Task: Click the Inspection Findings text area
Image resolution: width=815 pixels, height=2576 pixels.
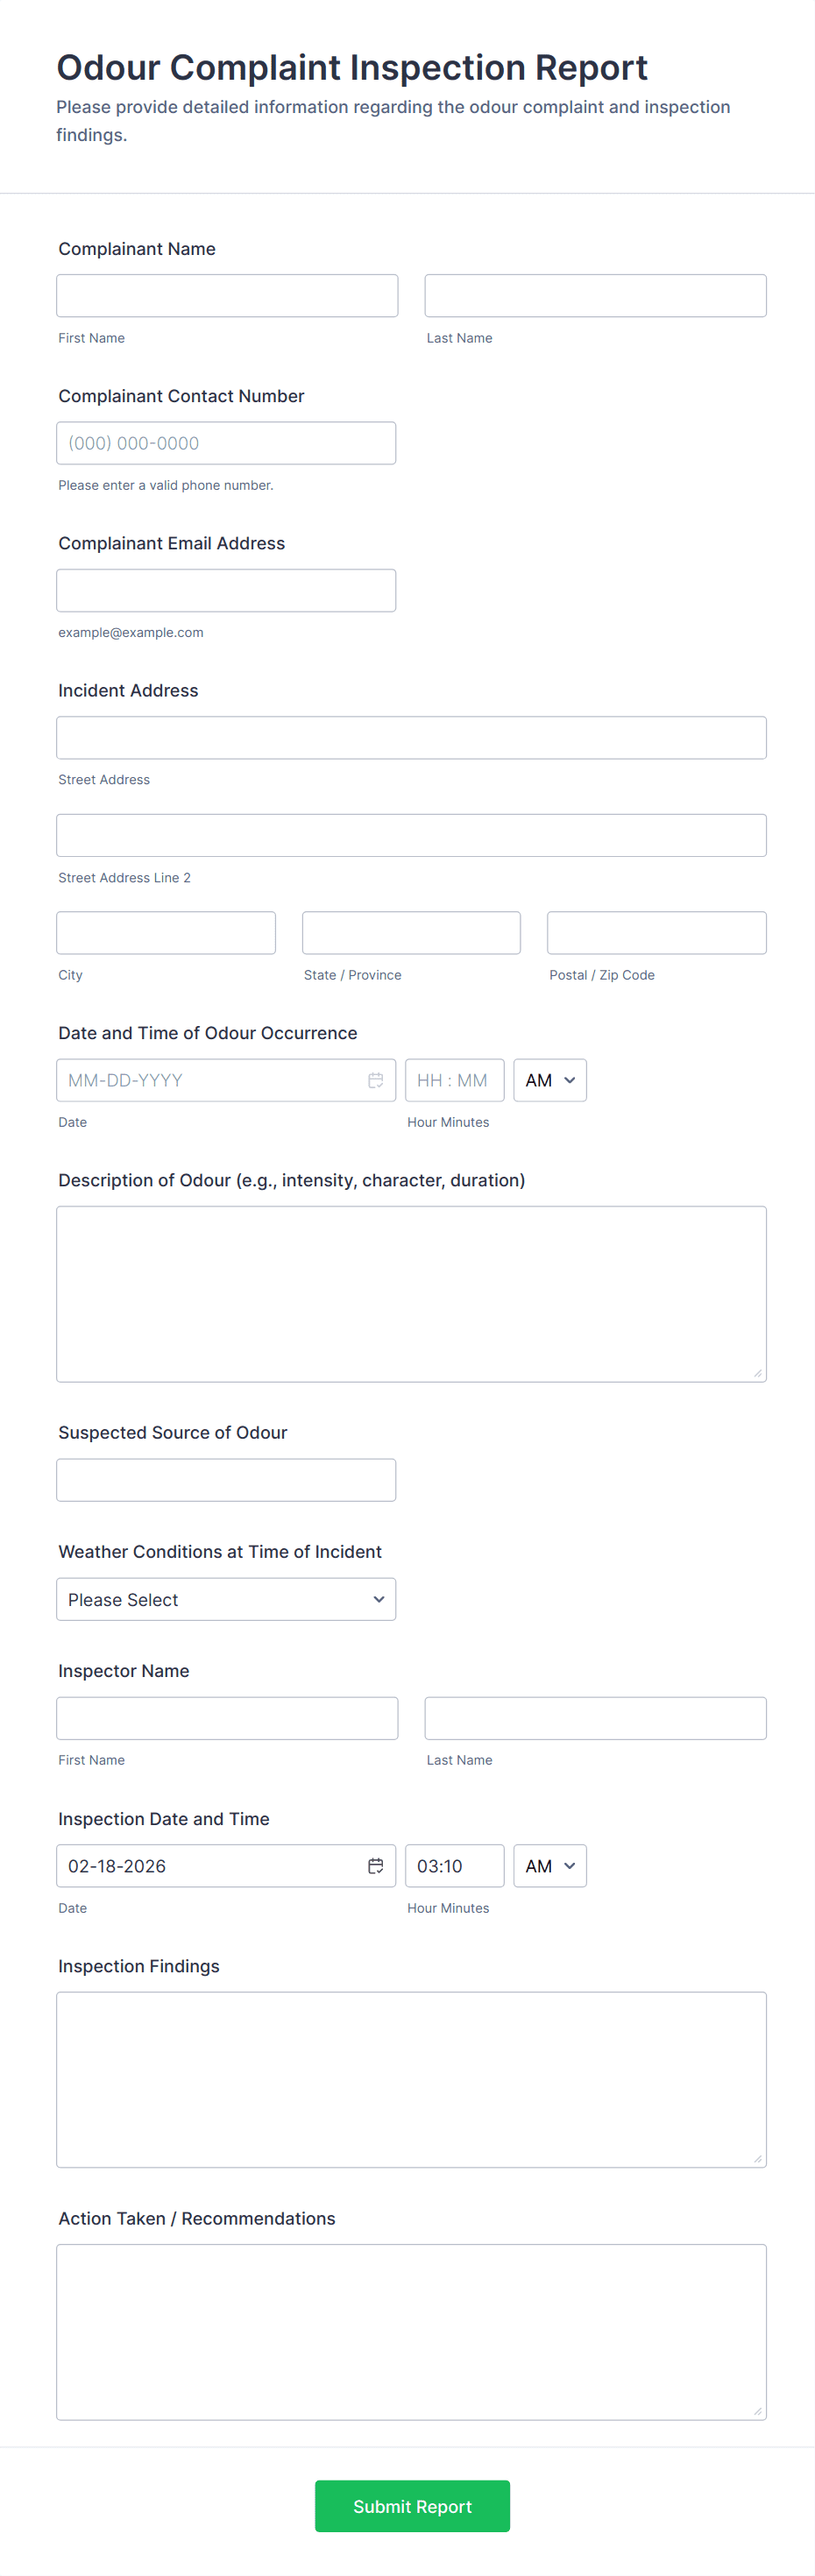Action: point(411,2080)
